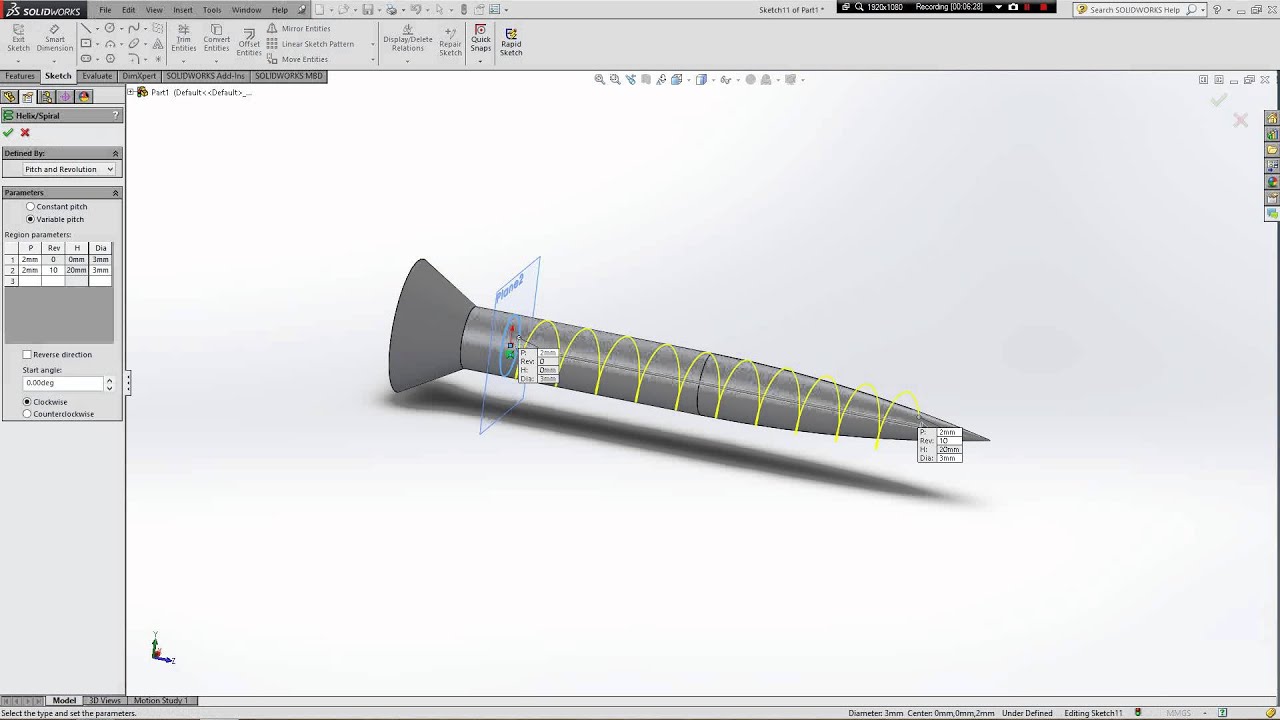The width and height of the screenshot is (1280, 720).
Task: Choose the Clockwise radio option
Action: click(27, 402)
